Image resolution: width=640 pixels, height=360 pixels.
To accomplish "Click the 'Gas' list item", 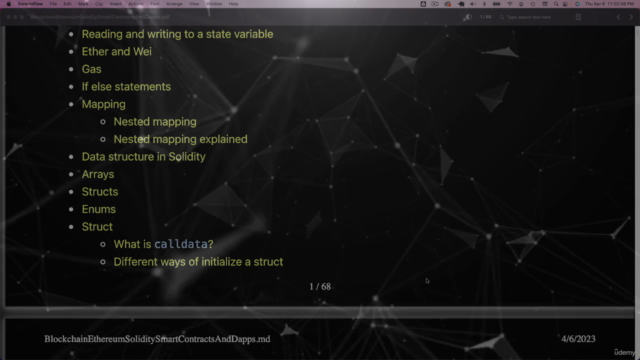I will click(x=91, y=69).
